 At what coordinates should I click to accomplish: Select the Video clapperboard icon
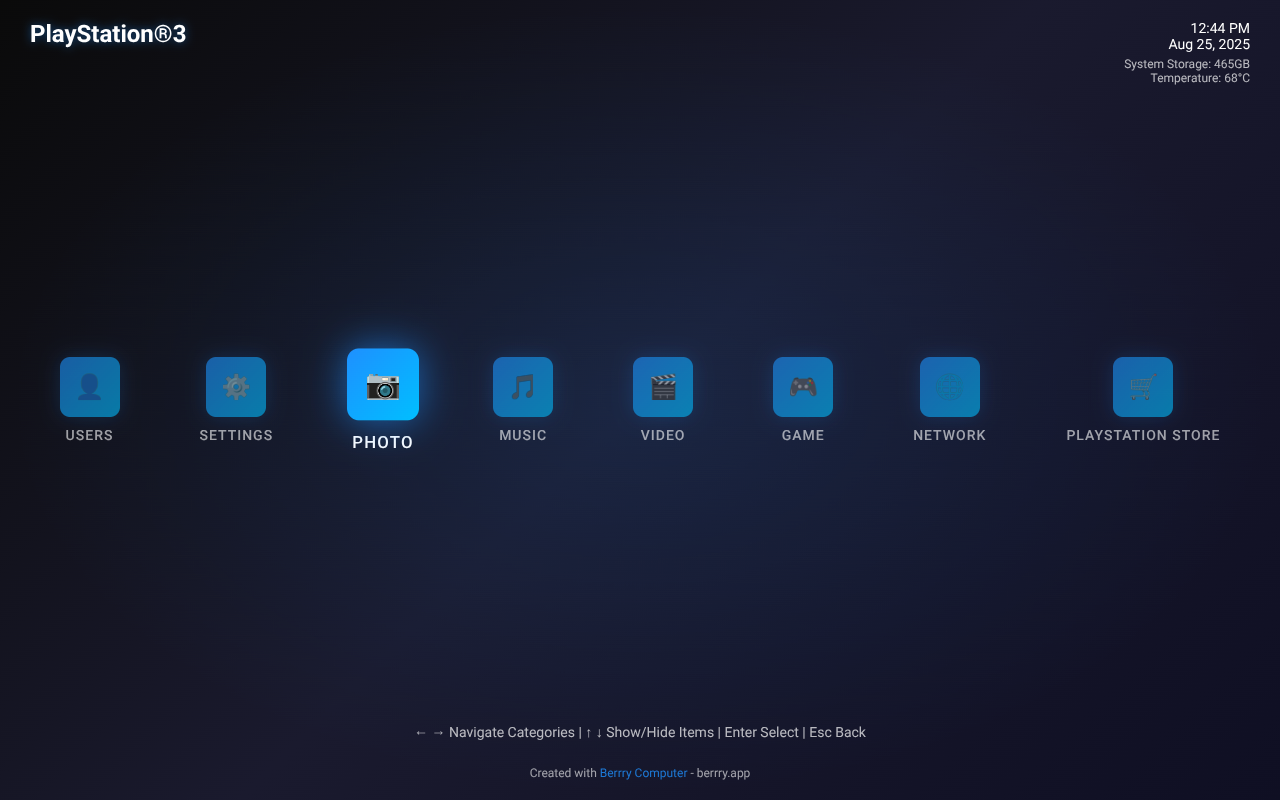[x=663, y=387]
